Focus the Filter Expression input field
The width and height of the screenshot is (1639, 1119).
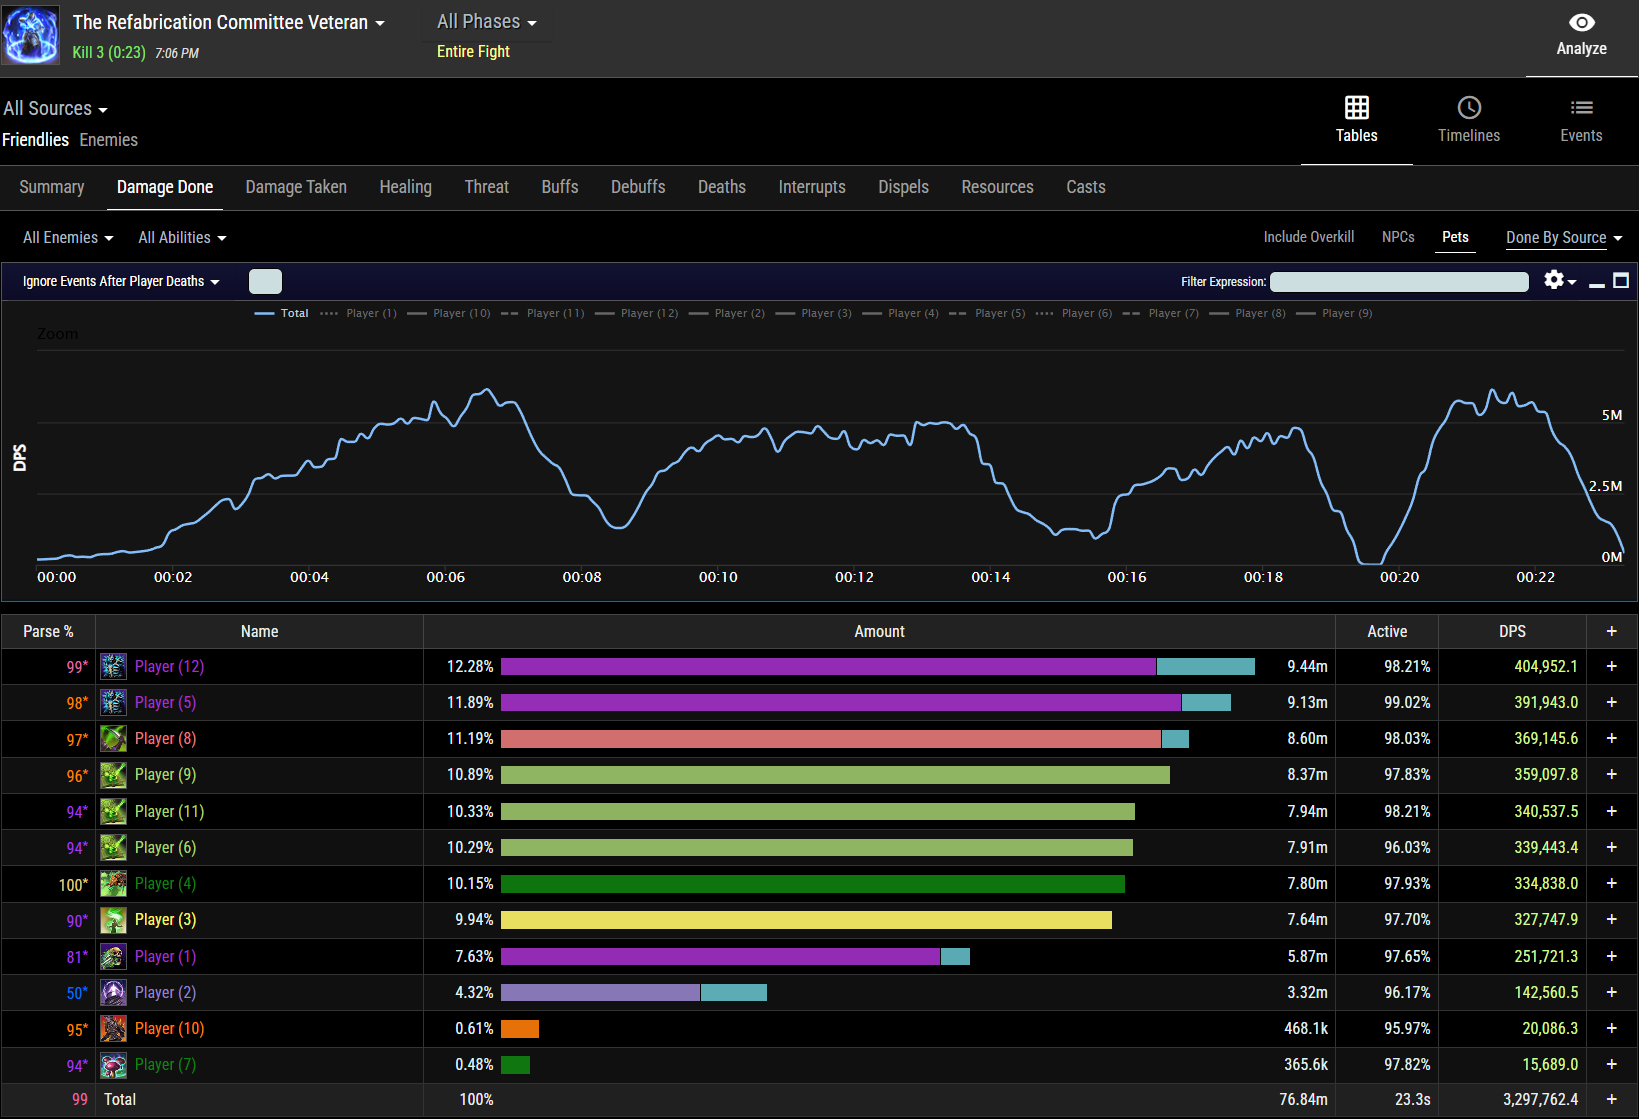[x=1398, y=282]
